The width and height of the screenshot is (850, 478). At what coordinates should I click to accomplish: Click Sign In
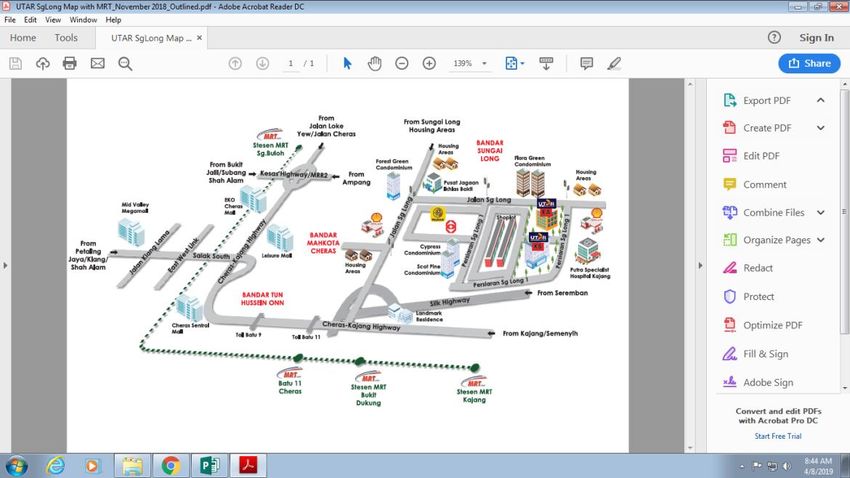[x=816, y=37]
